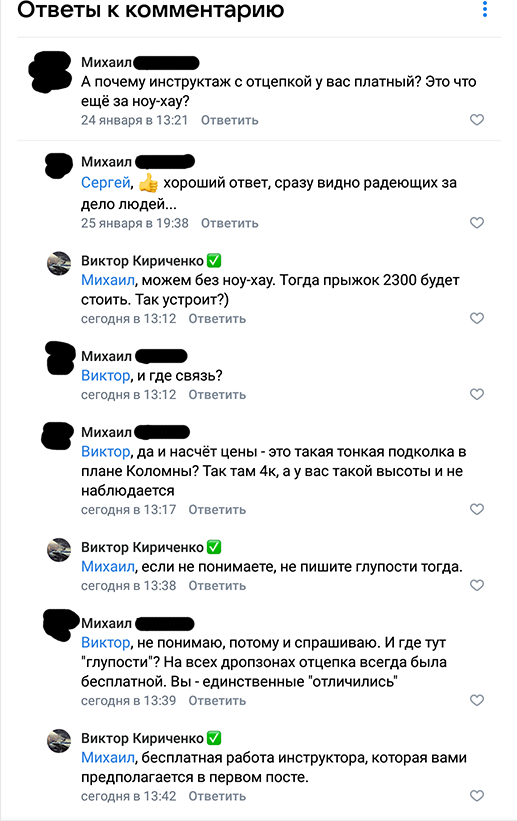Reply to the 25 января 19:38 comment
The image size is (517, 821).
click(x=229, y=224)
